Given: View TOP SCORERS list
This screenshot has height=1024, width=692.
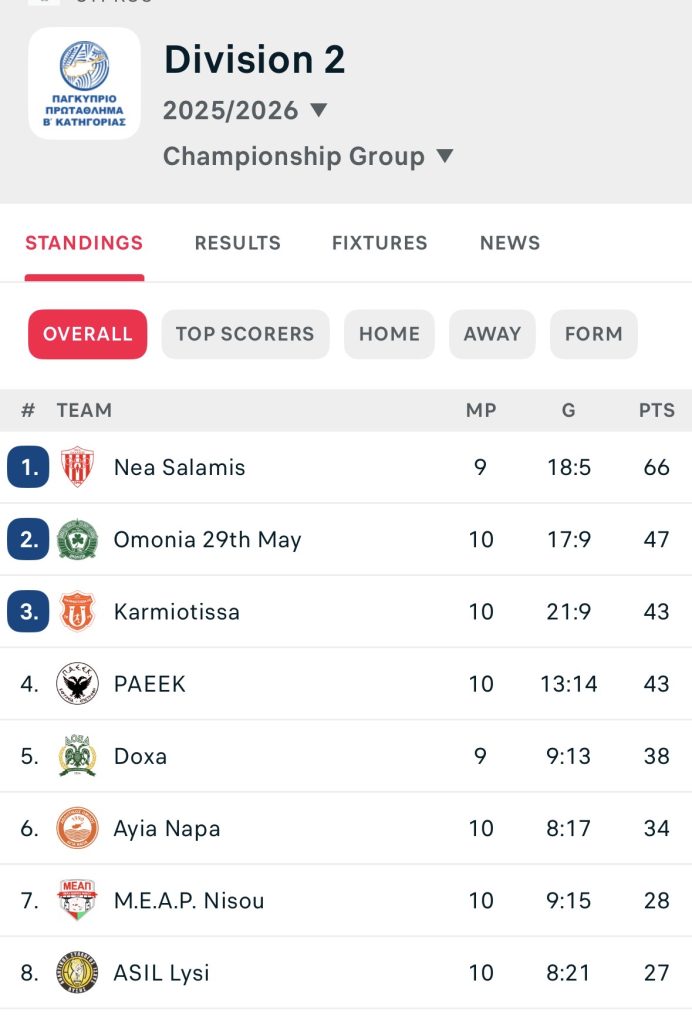Looking at the screenshot, I should 245,334.
